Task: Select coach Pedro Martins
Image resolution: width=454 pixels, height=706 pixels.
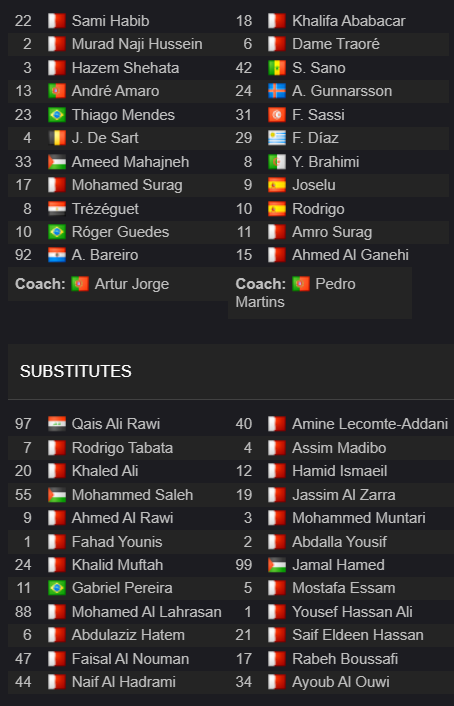Action: [x=295, y=293]
